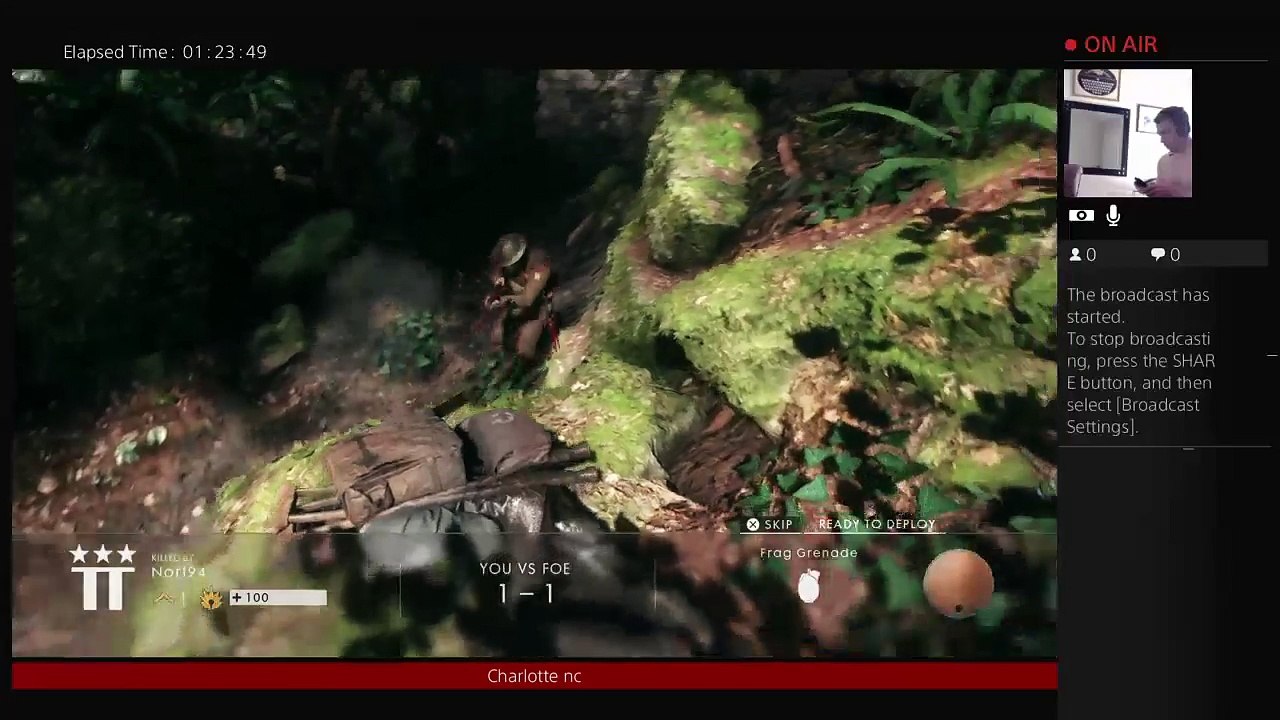The height and width of the screenshot is (720, 1280).
Task: Skip the kill cam
Action: 769,524
